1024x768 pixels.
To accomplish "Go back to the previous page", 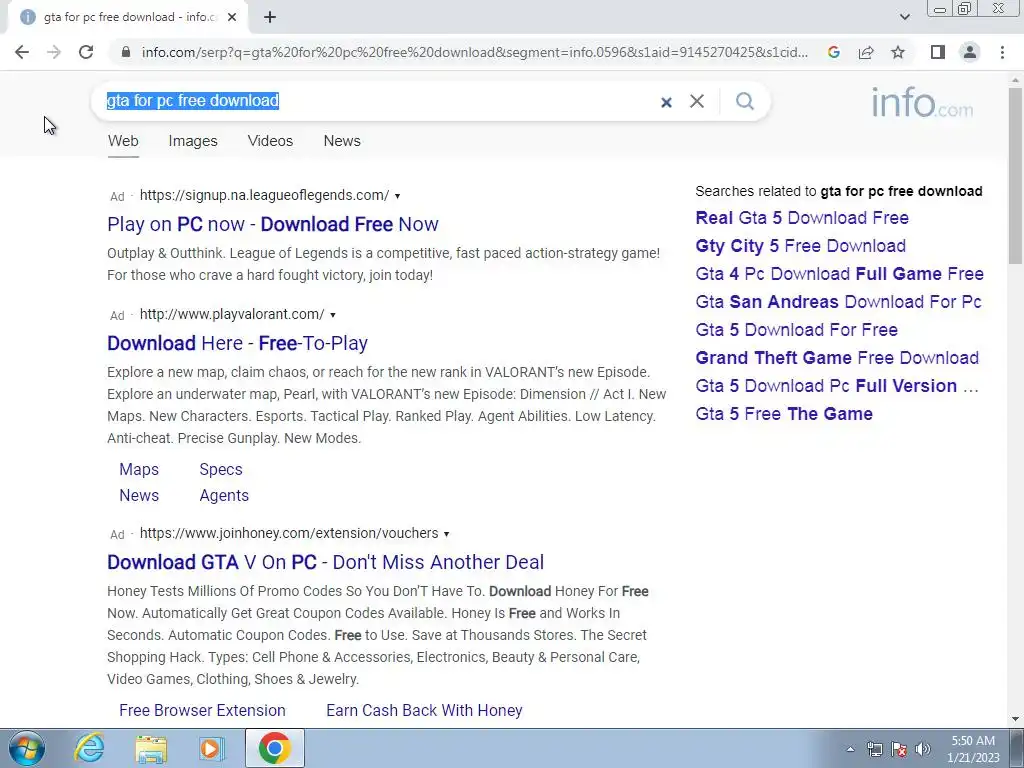I will 22,52.
